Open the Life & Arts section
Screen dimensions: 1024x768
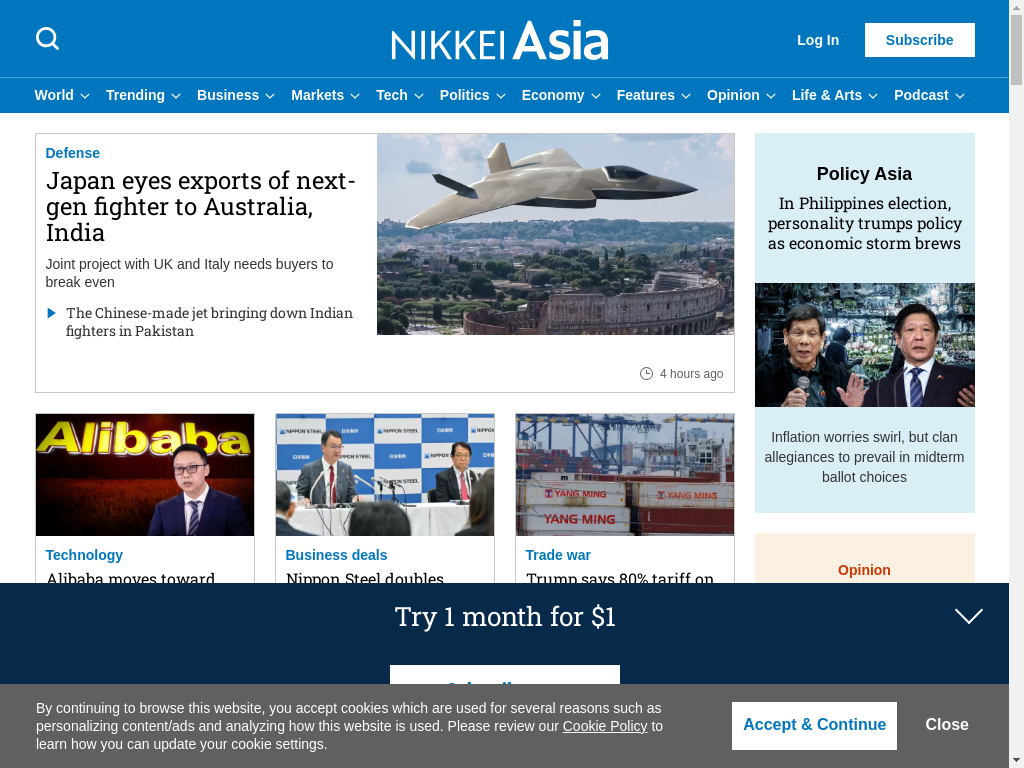point(827,95)
